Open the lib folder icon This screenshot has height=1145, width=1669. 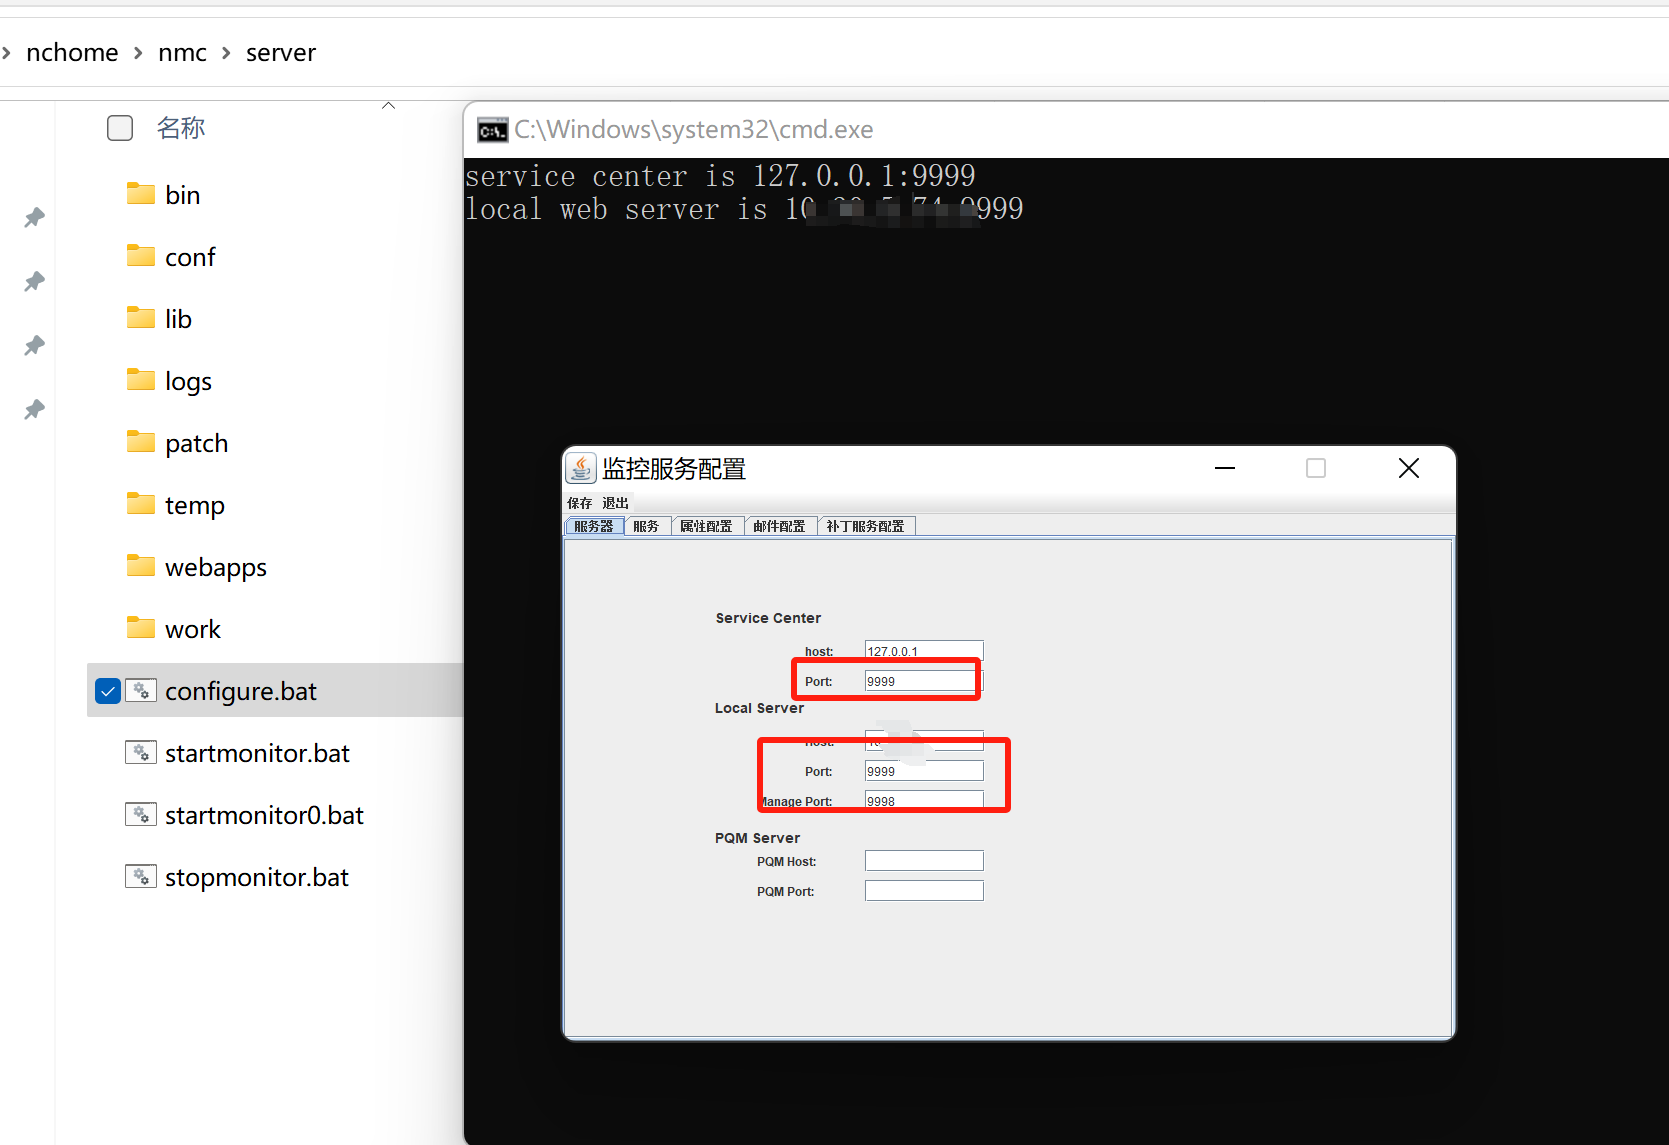141,318
